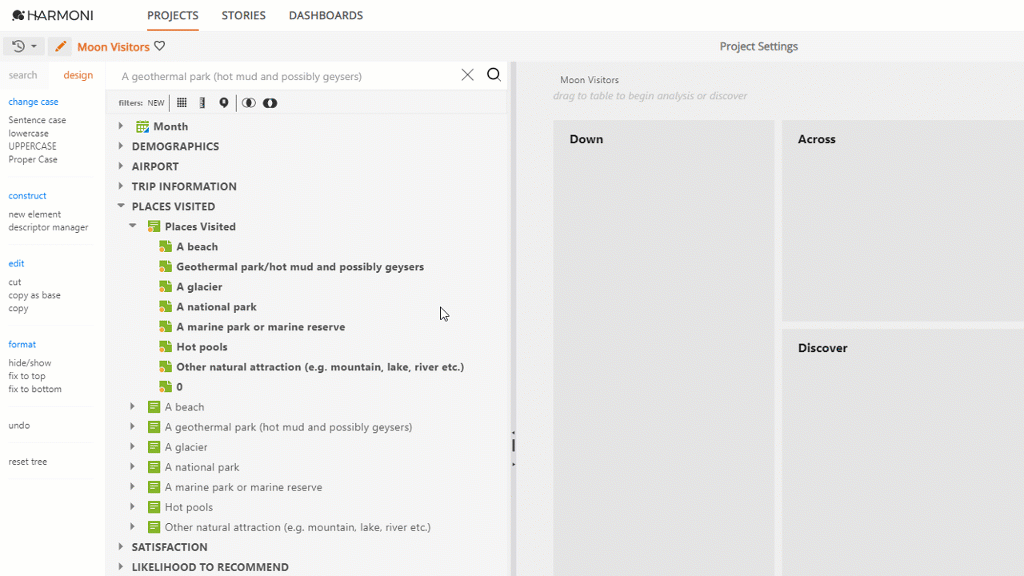1024x576 pixels.
Task: Switch to the search panel tab
Action: [x=23, y=75]
